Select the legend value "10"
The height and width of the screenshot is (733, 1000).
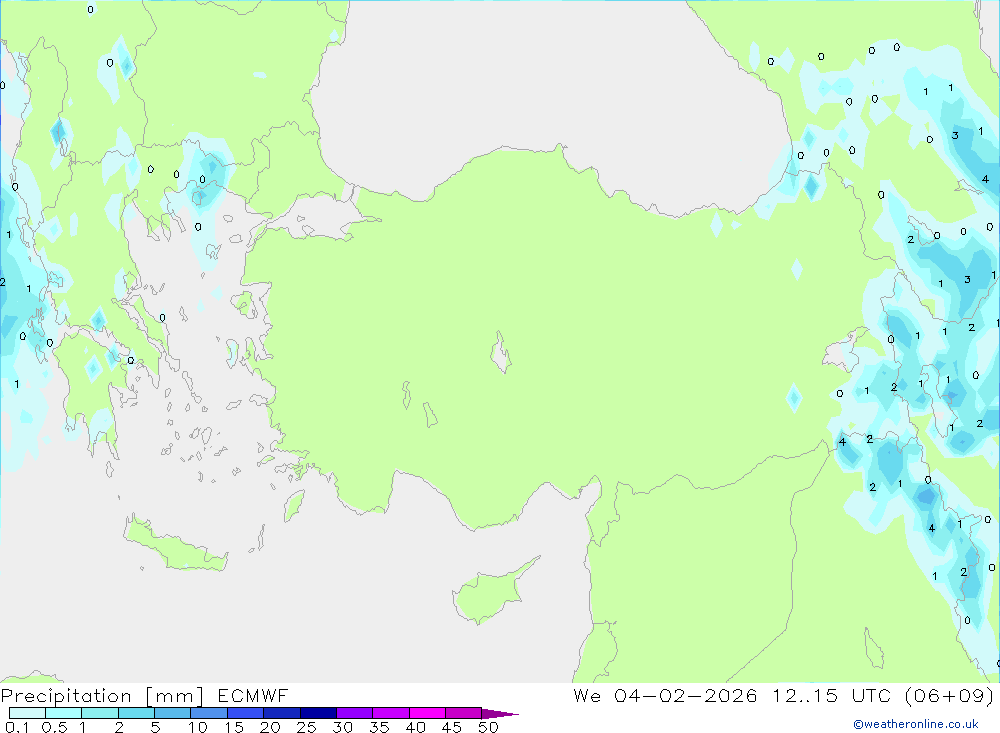coord(198,727)
